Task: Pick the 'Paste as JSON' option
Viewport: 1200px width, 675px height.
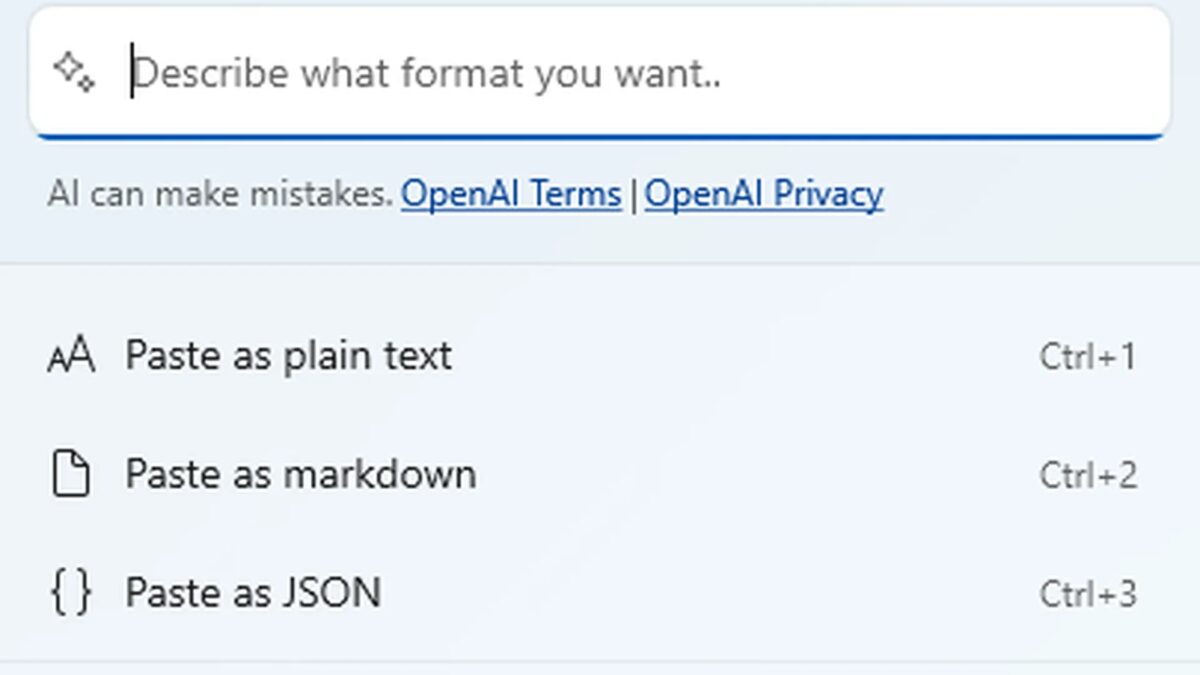Action: [252, 592]
